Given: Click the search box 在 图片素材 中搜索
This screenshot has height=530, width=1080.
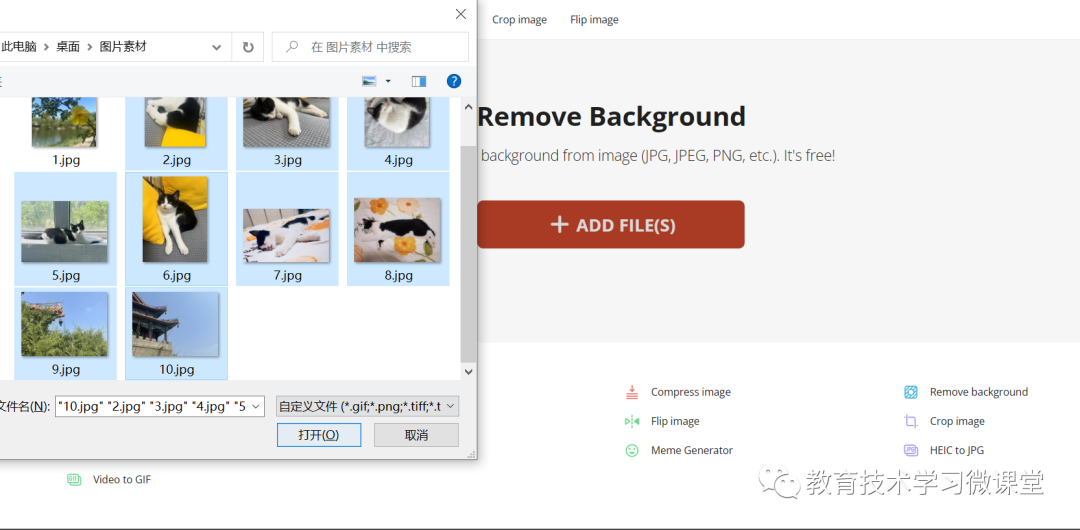Looking at the screenshot, I should [371, 47].
